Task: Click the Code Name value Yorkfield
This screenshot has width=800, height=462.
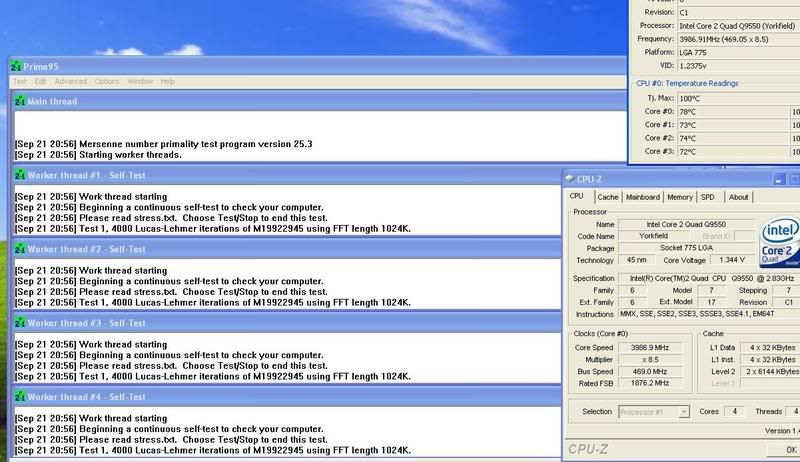Action: 654,236
